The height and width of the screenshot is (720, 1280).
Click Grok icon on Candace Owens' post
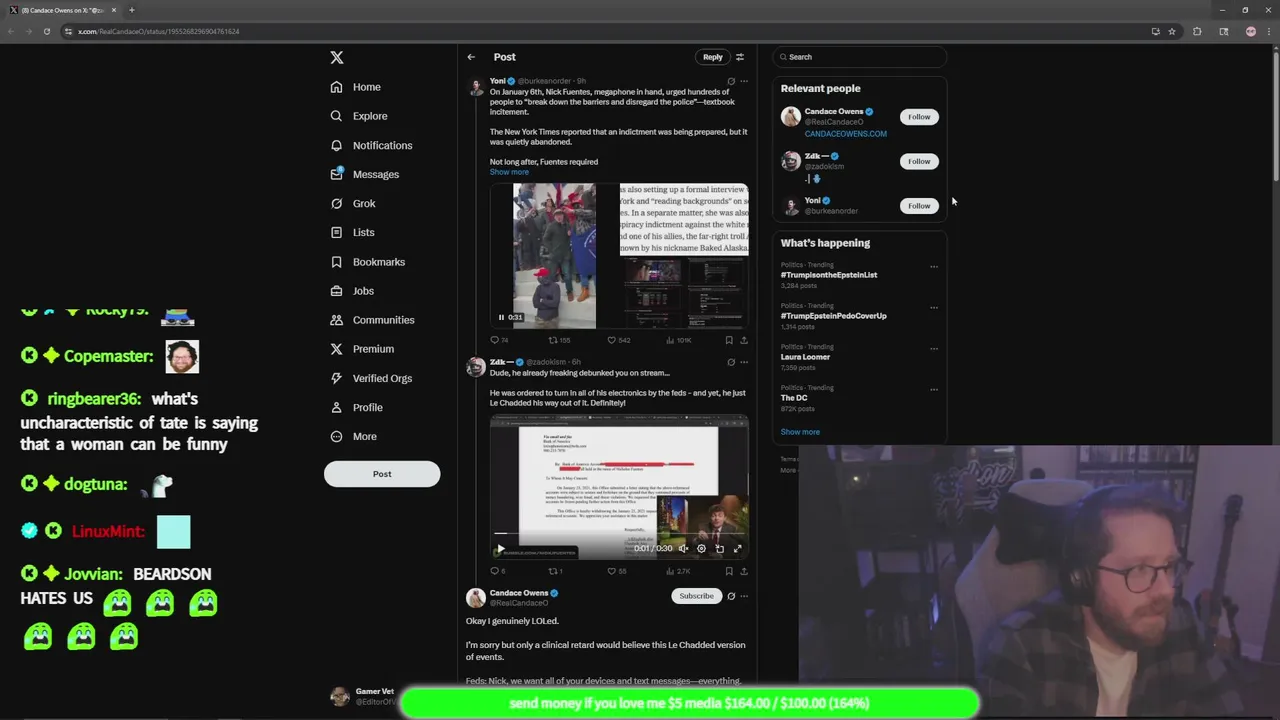[x=731, y=596]
